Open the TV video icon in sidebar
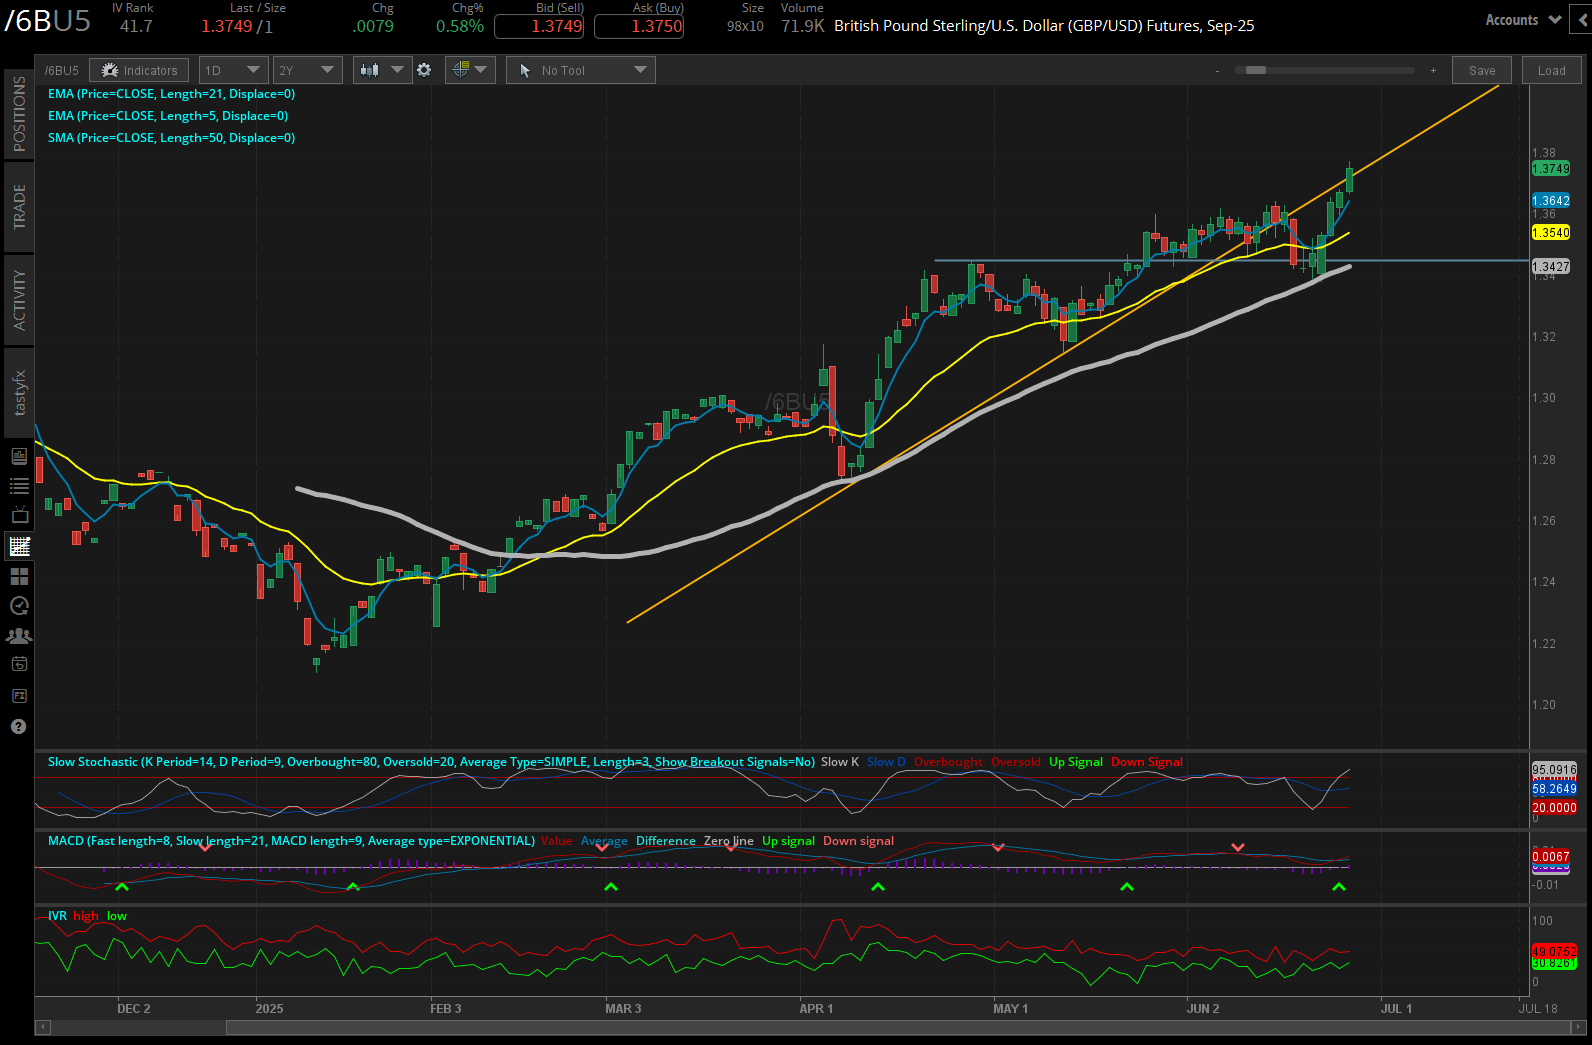This screenshot has height=1045, width=1592. click(x=19, y=516)
